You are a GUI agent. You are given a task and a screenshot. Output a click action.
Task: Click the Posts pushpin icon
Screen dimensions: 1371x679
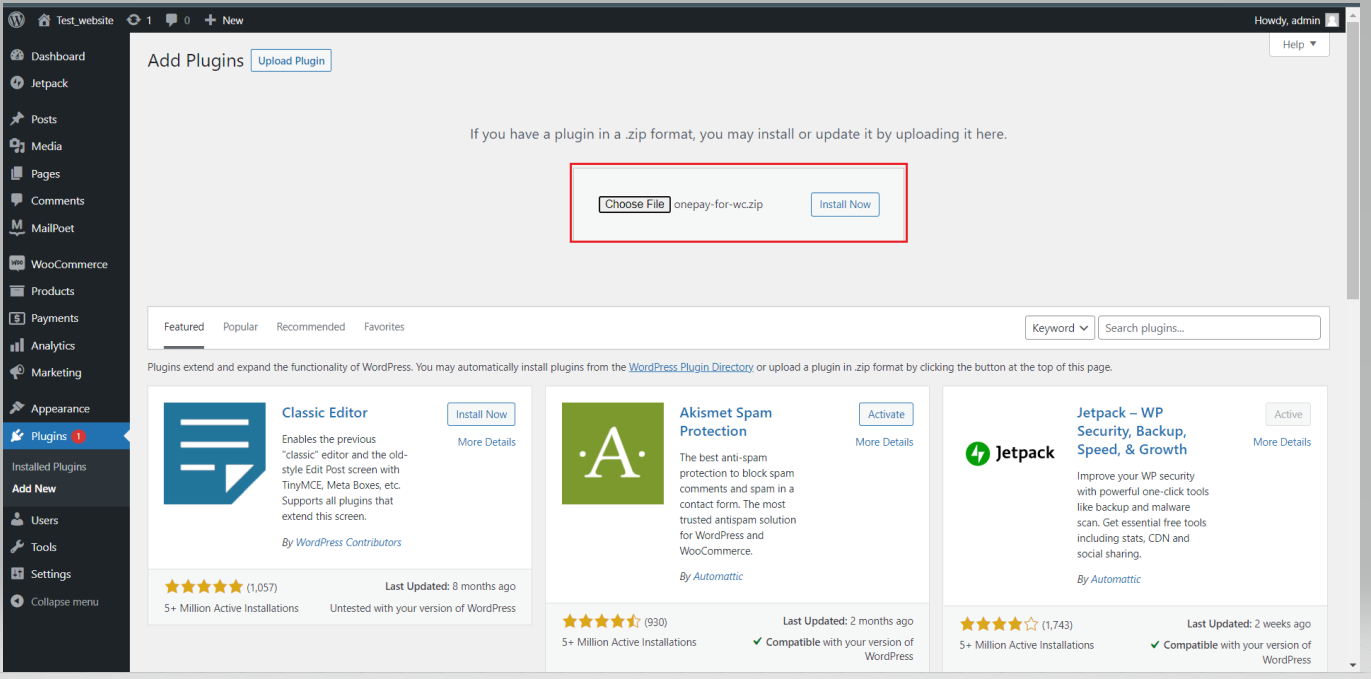click(17, 119)
